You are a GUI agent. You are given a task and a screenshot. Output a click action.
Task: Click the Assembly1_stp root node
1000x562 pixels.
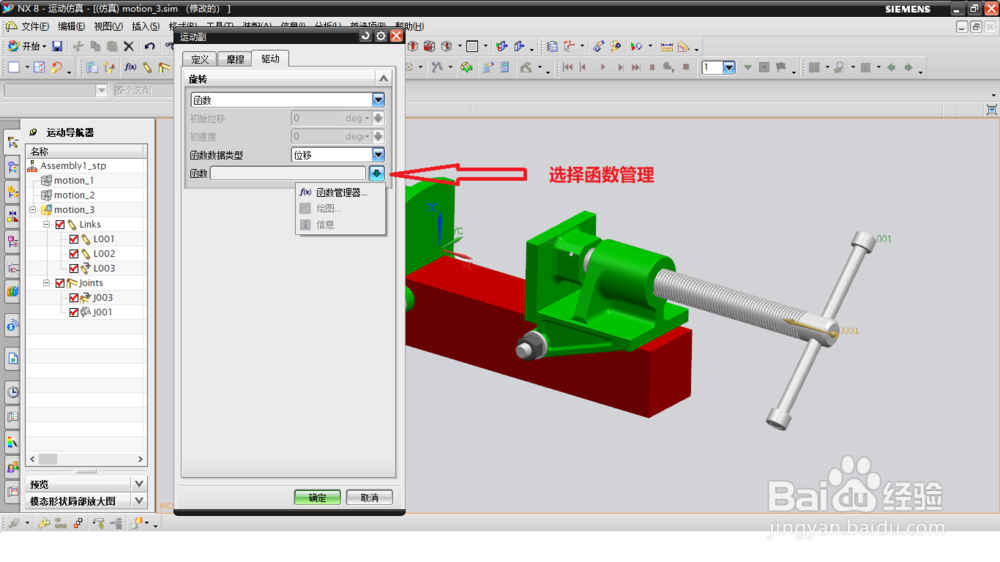click(x=73, y=166)
